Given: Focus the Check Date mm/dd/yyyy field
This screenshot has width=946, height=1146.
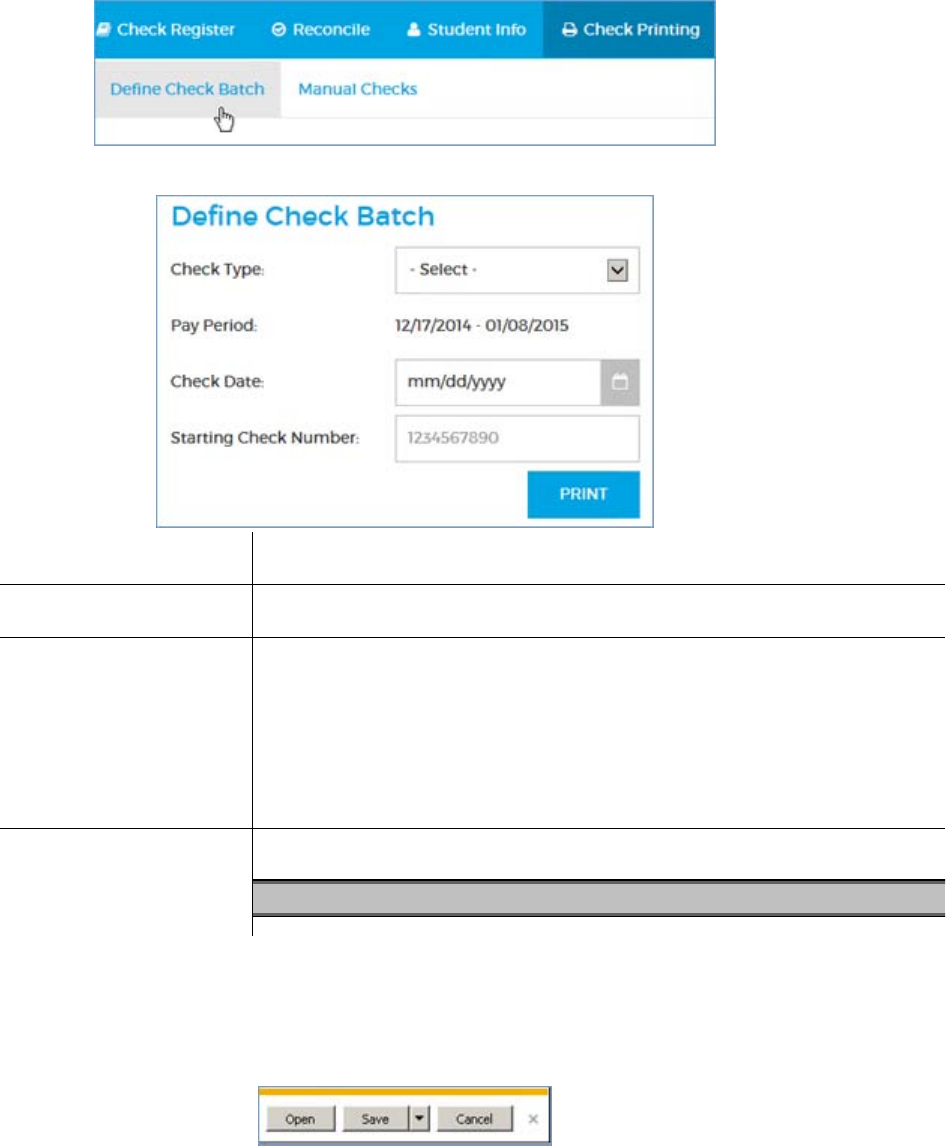Looking at the screenshot, I should pyautogui.click(x=498, y=382).
